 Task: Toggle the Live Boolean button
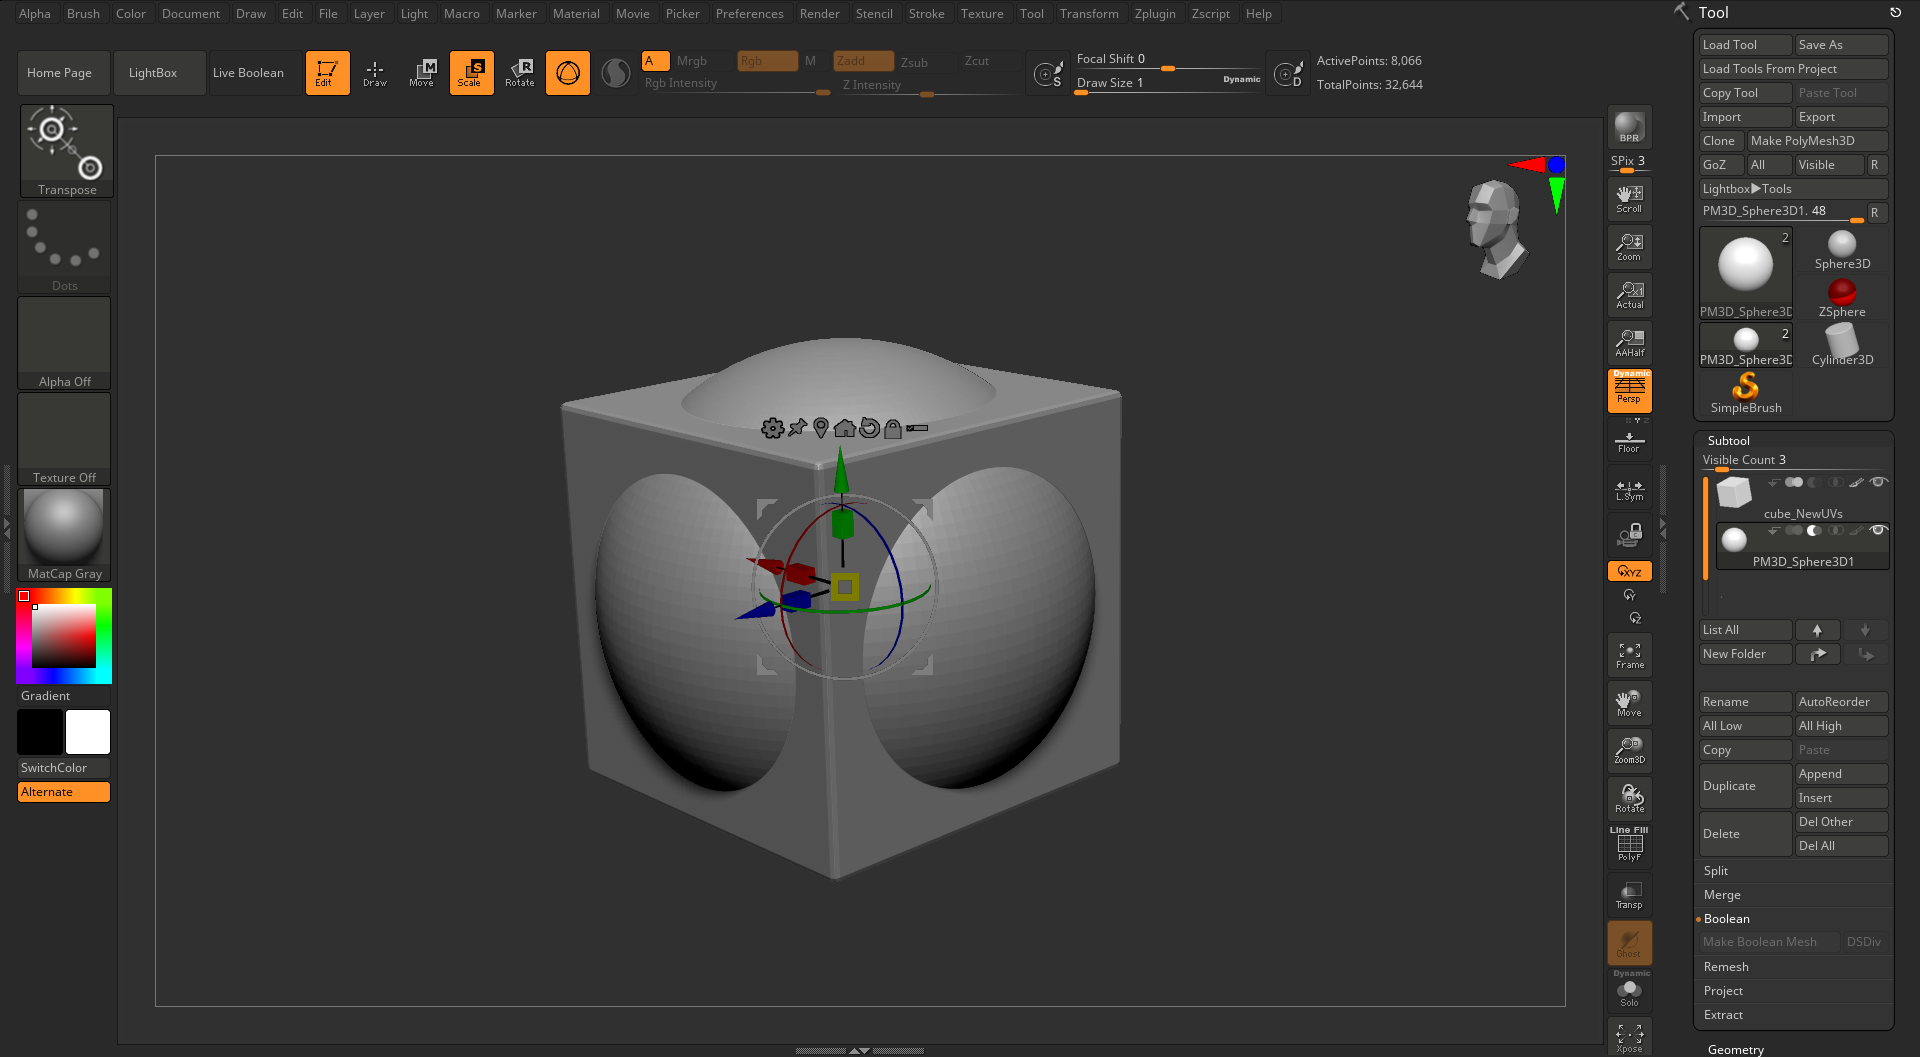248,73
